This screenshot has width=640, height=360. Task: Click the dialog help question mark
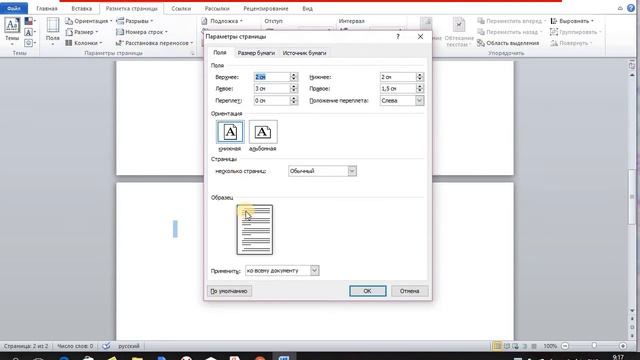pyautogui.click(x=398, y=37)
